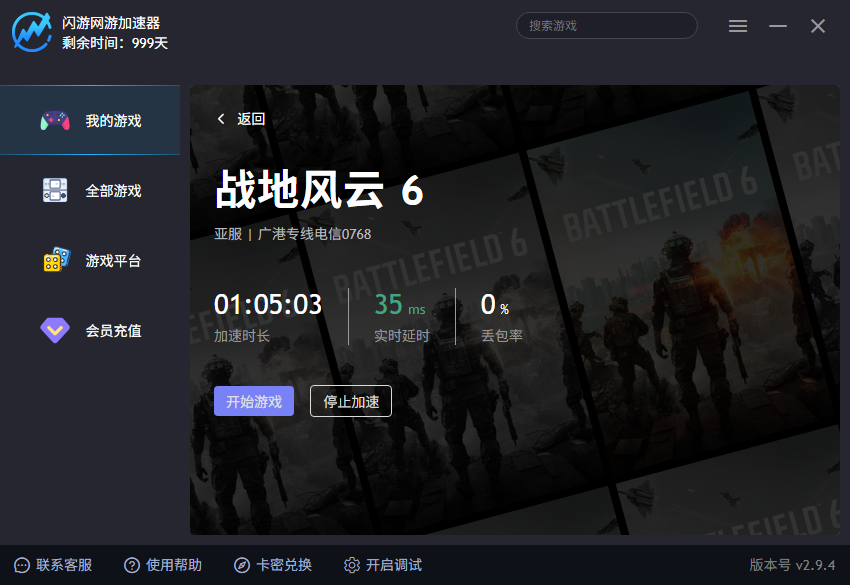Viewport: 850px width, 585px height.
Task: Go back using the 返回 chevron
Action: 221,118
